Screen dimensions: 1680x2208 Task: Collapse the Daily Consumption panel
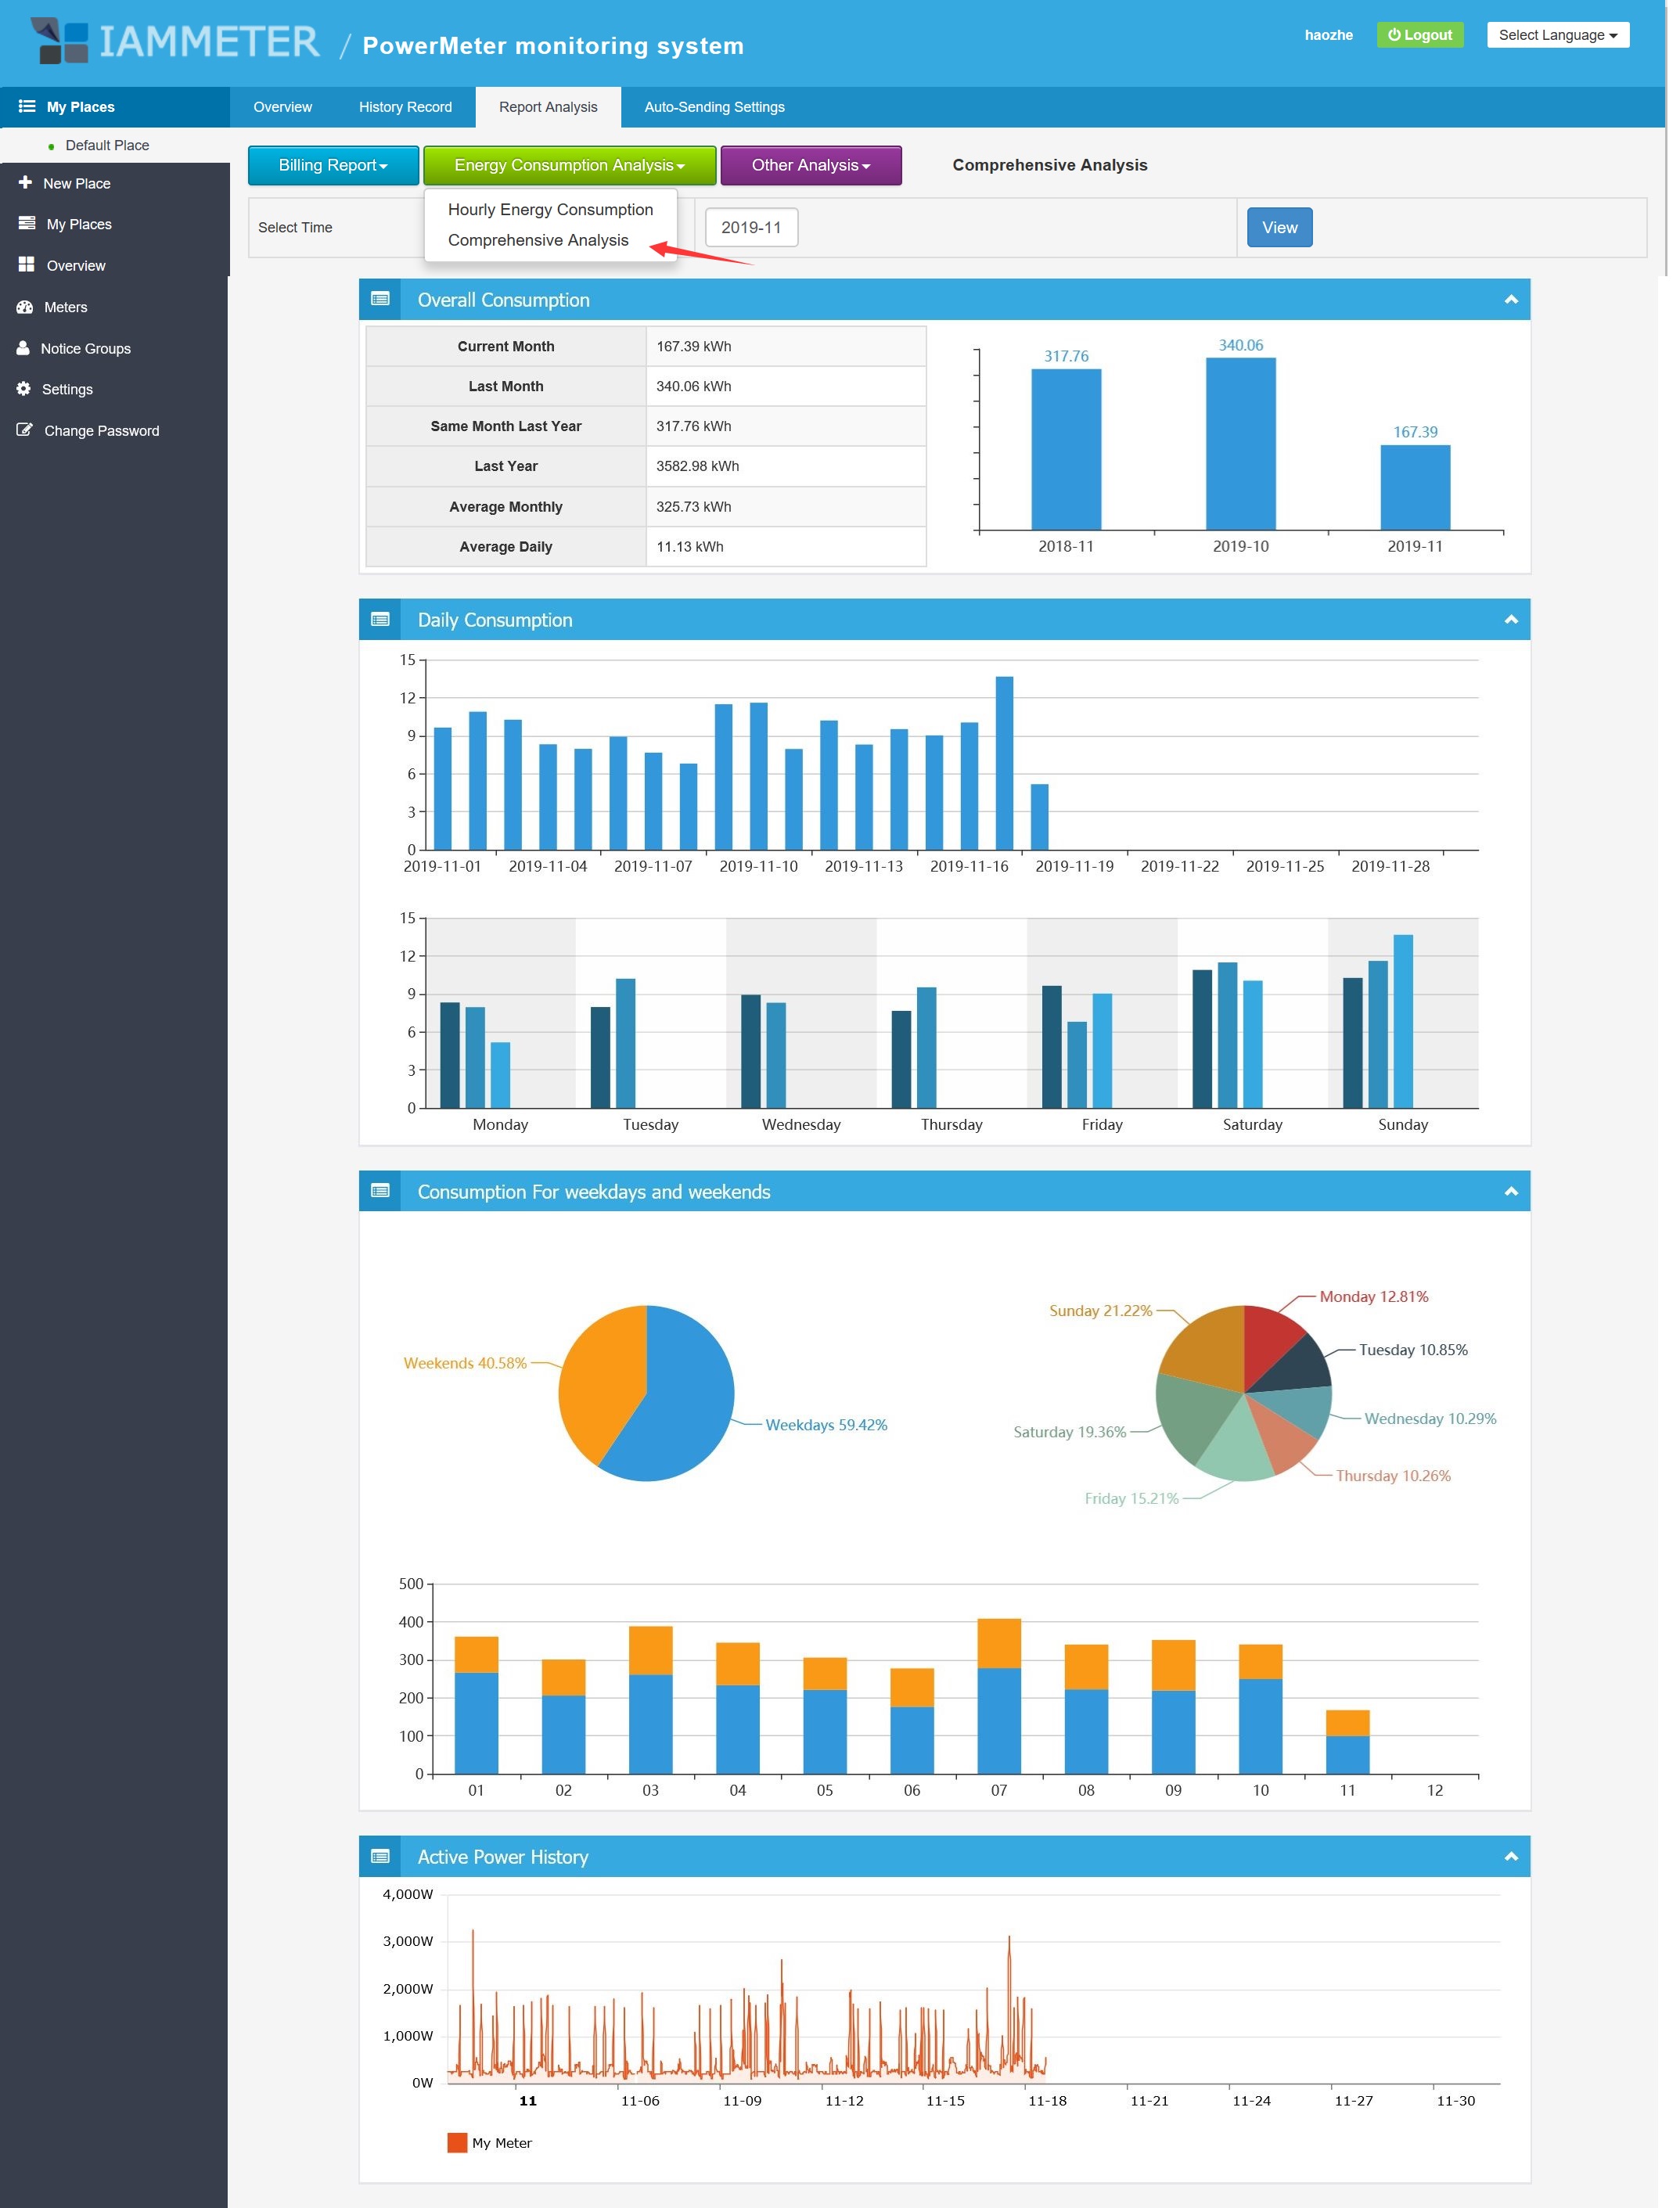[x=1511, y=620]
